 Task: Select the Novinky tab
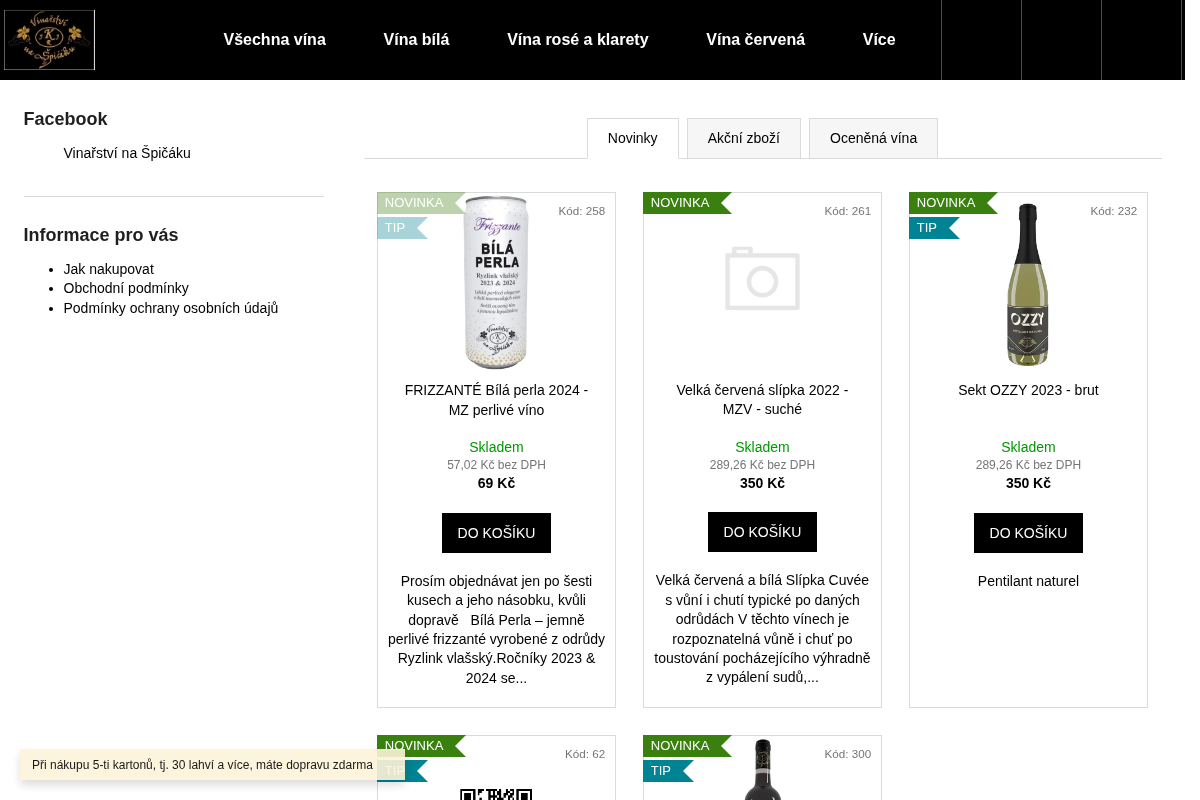point(633,138)
